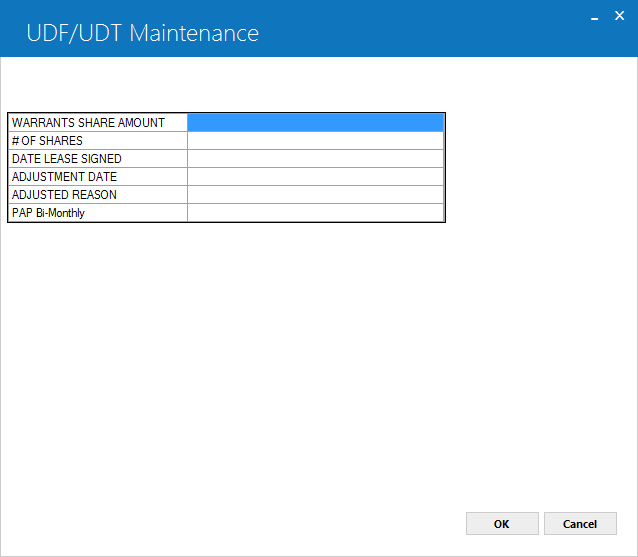Select the DATE LEASE SIGNED value cell
The height and width of the screenshot is (557, 638).
click(x=315, y=159)
